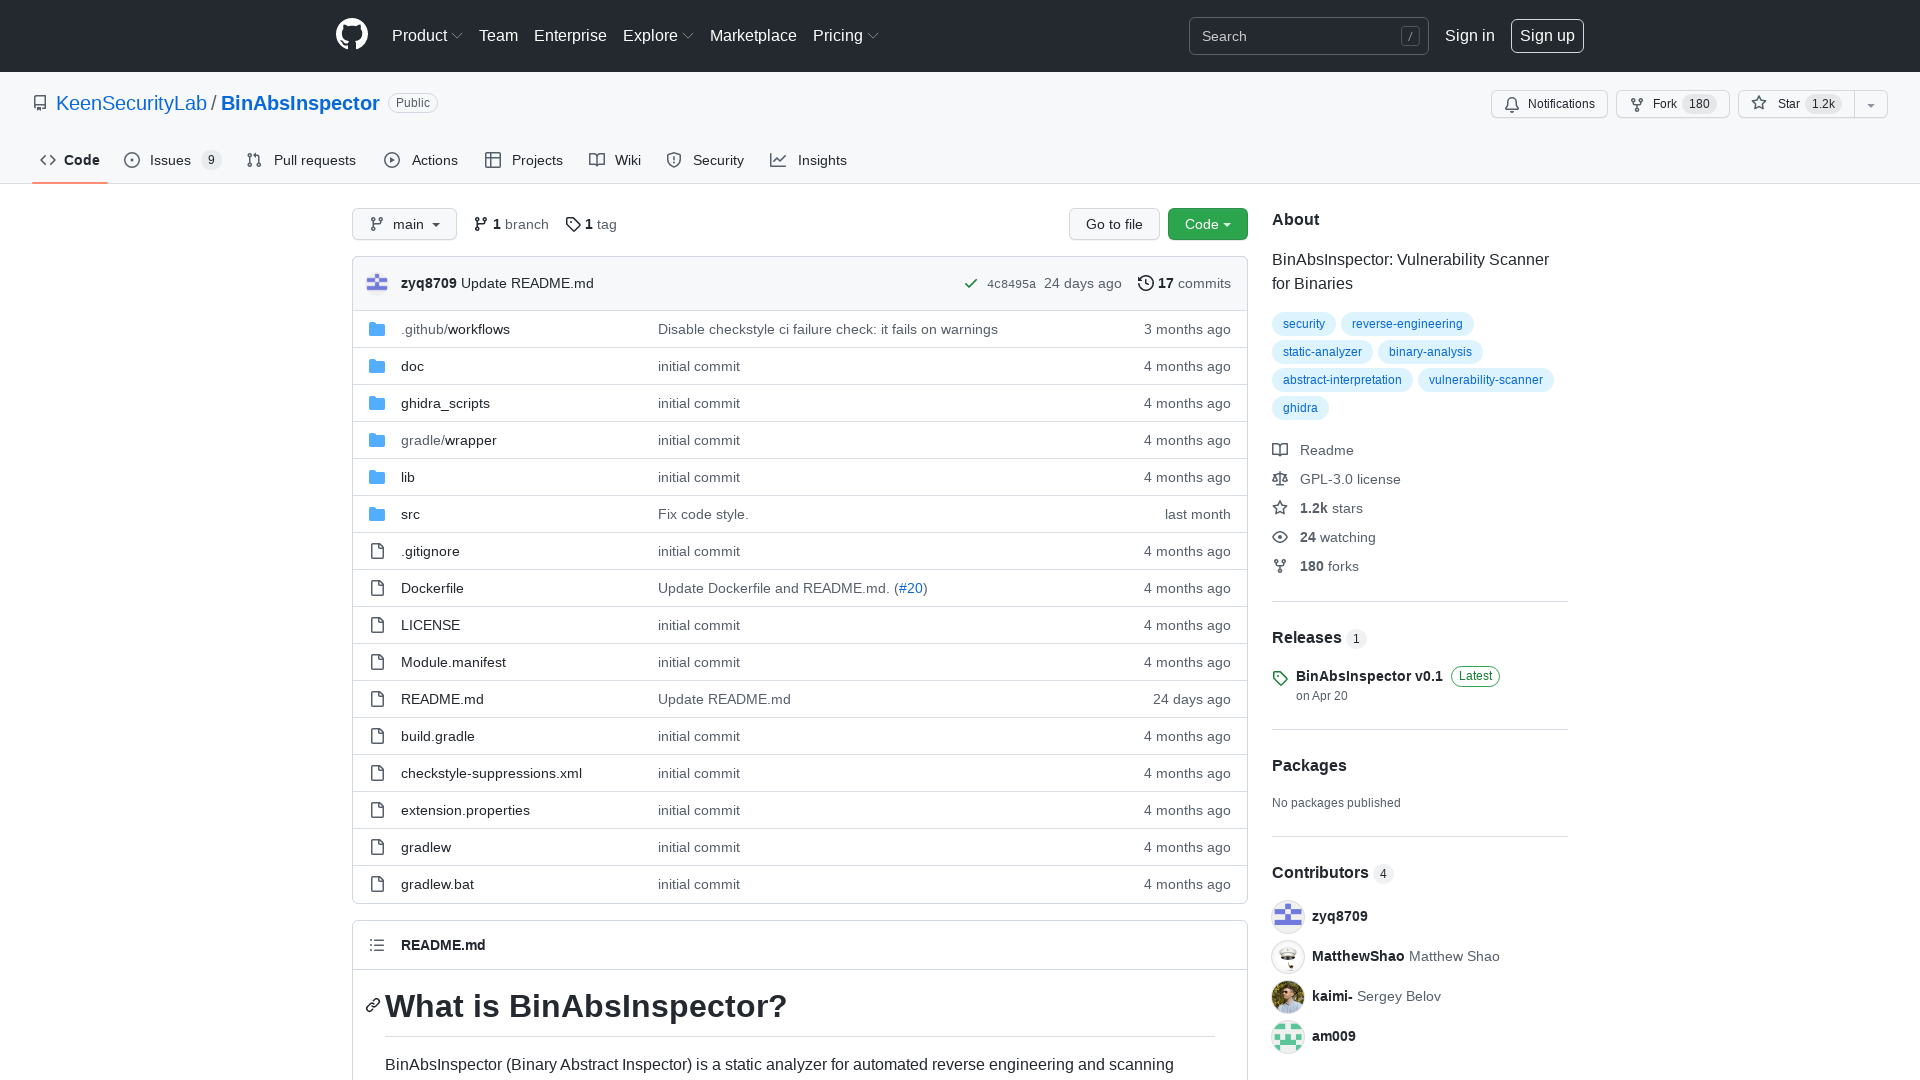Open ghidra_scripts folder icon
Viewport: 1920px width, 1080px height.
tap(377, 403)
